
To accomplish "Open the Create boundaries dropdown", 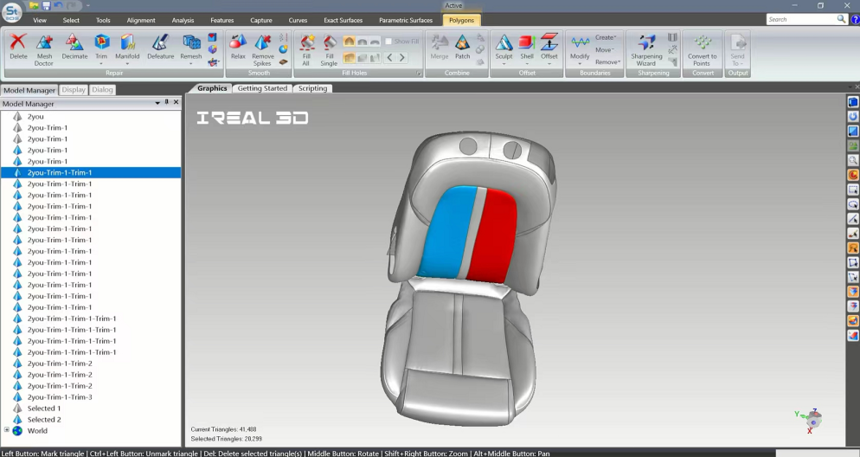I will tap(606, 37).
